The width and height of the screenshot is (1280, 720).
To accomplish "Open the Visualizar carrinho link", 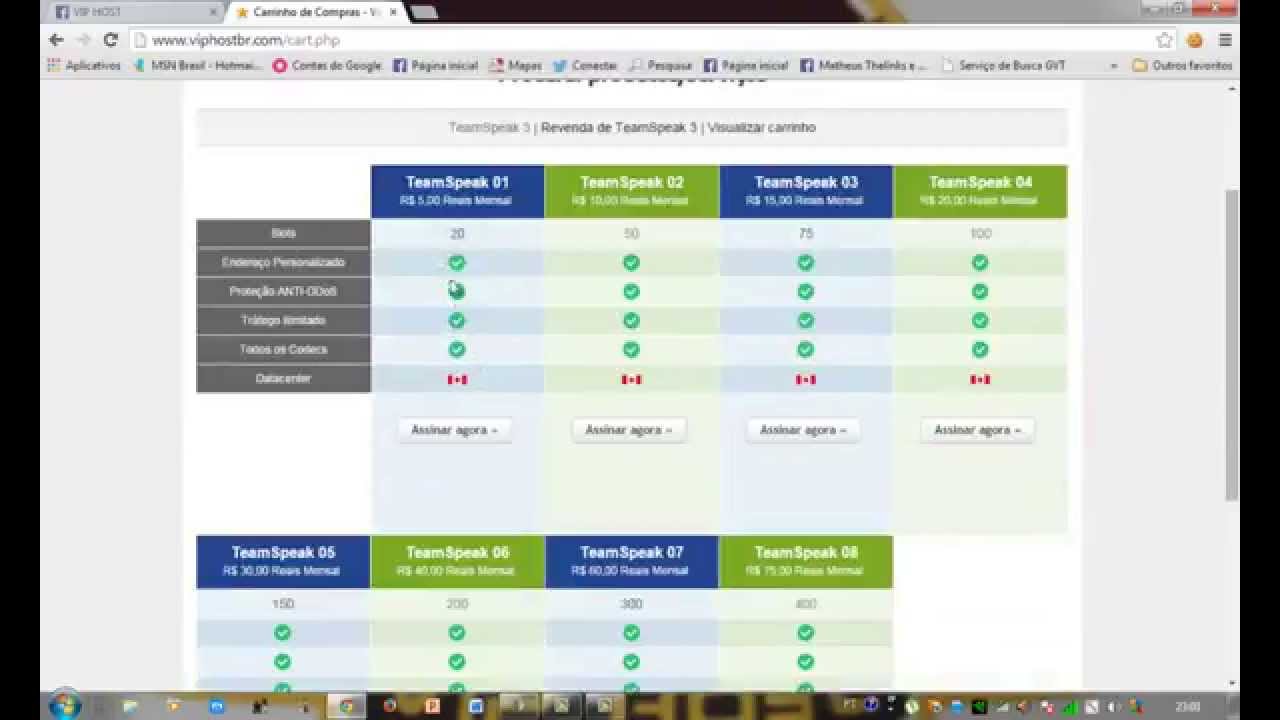I will [762, 128].
